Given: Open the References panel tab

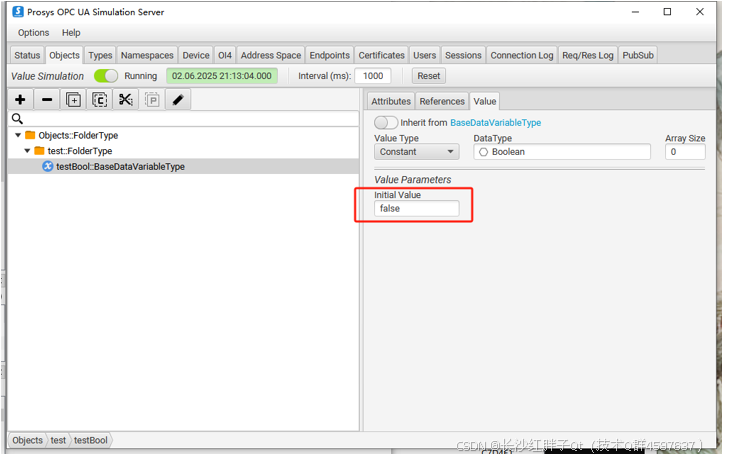Looking at the screenshot, I should (442, 101).
